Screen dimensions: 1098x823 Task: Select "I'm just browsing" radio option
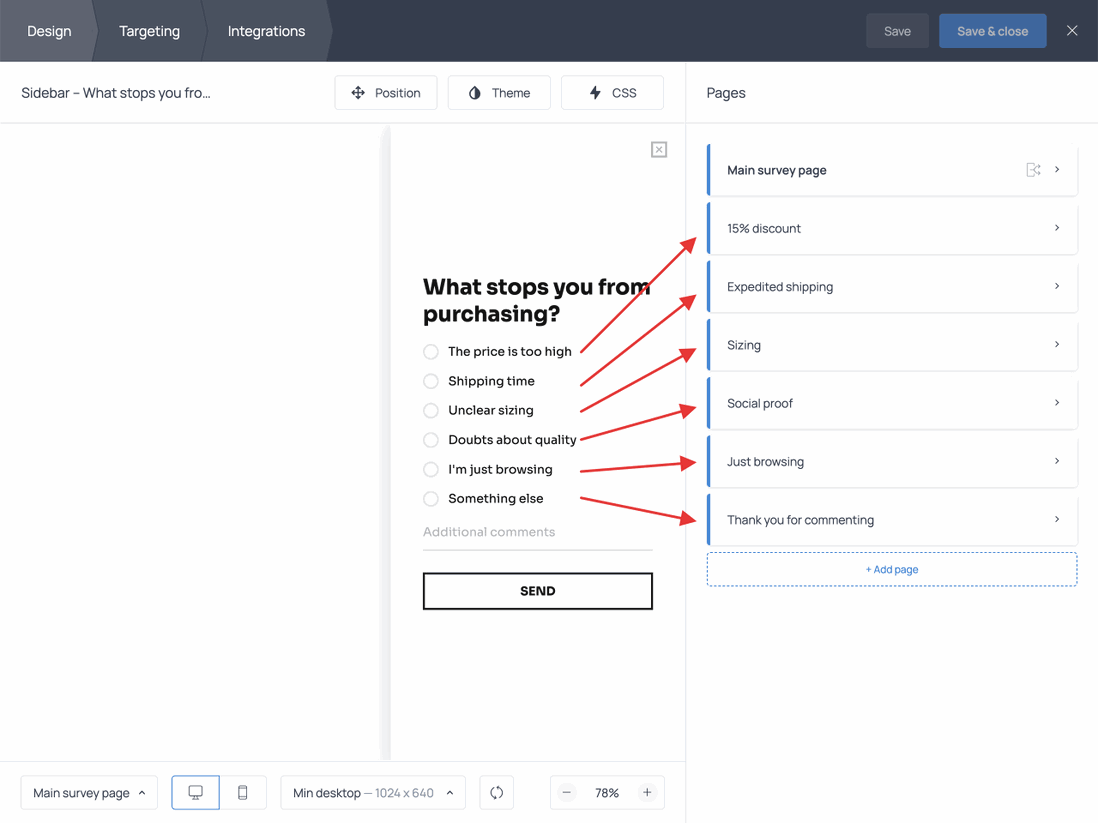click(x=431, y=469)
